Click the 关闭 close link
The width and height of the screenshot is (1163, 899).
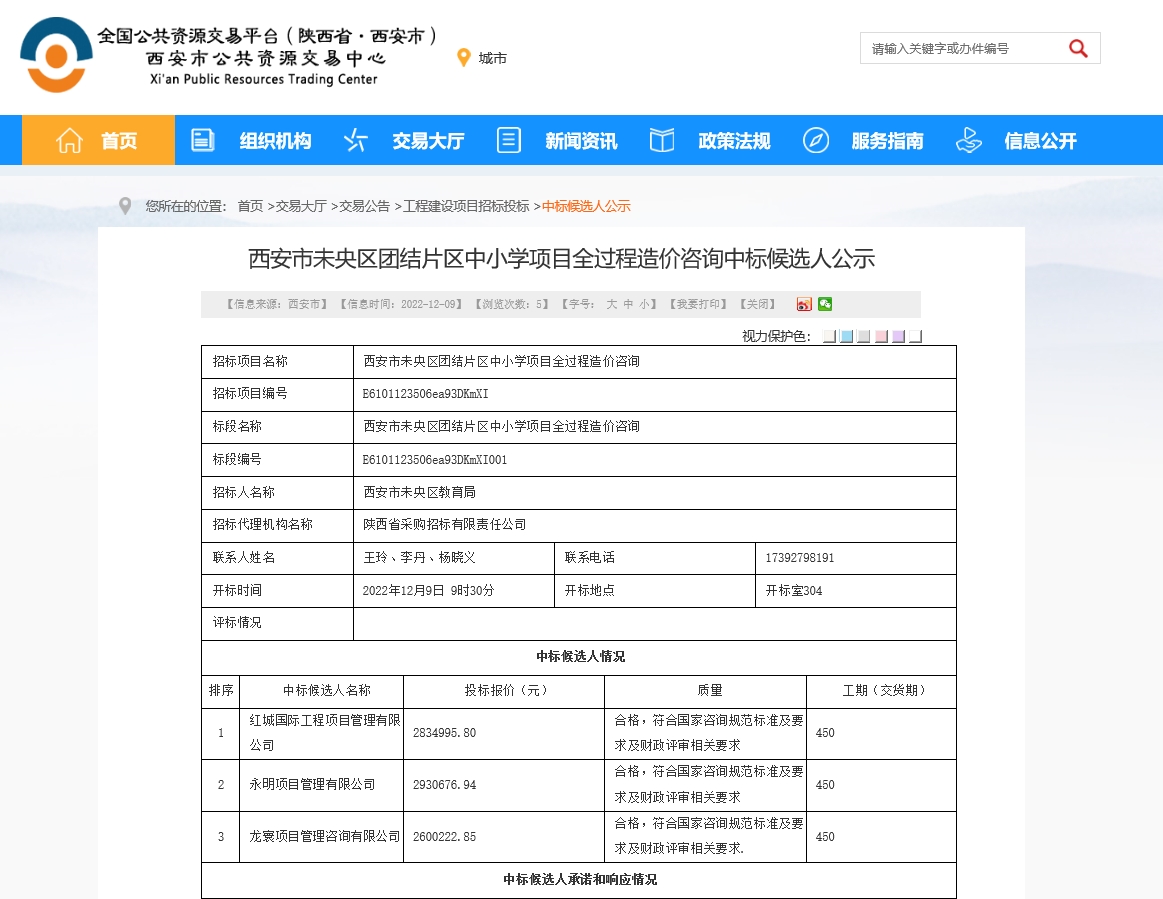tap(757, 304)
